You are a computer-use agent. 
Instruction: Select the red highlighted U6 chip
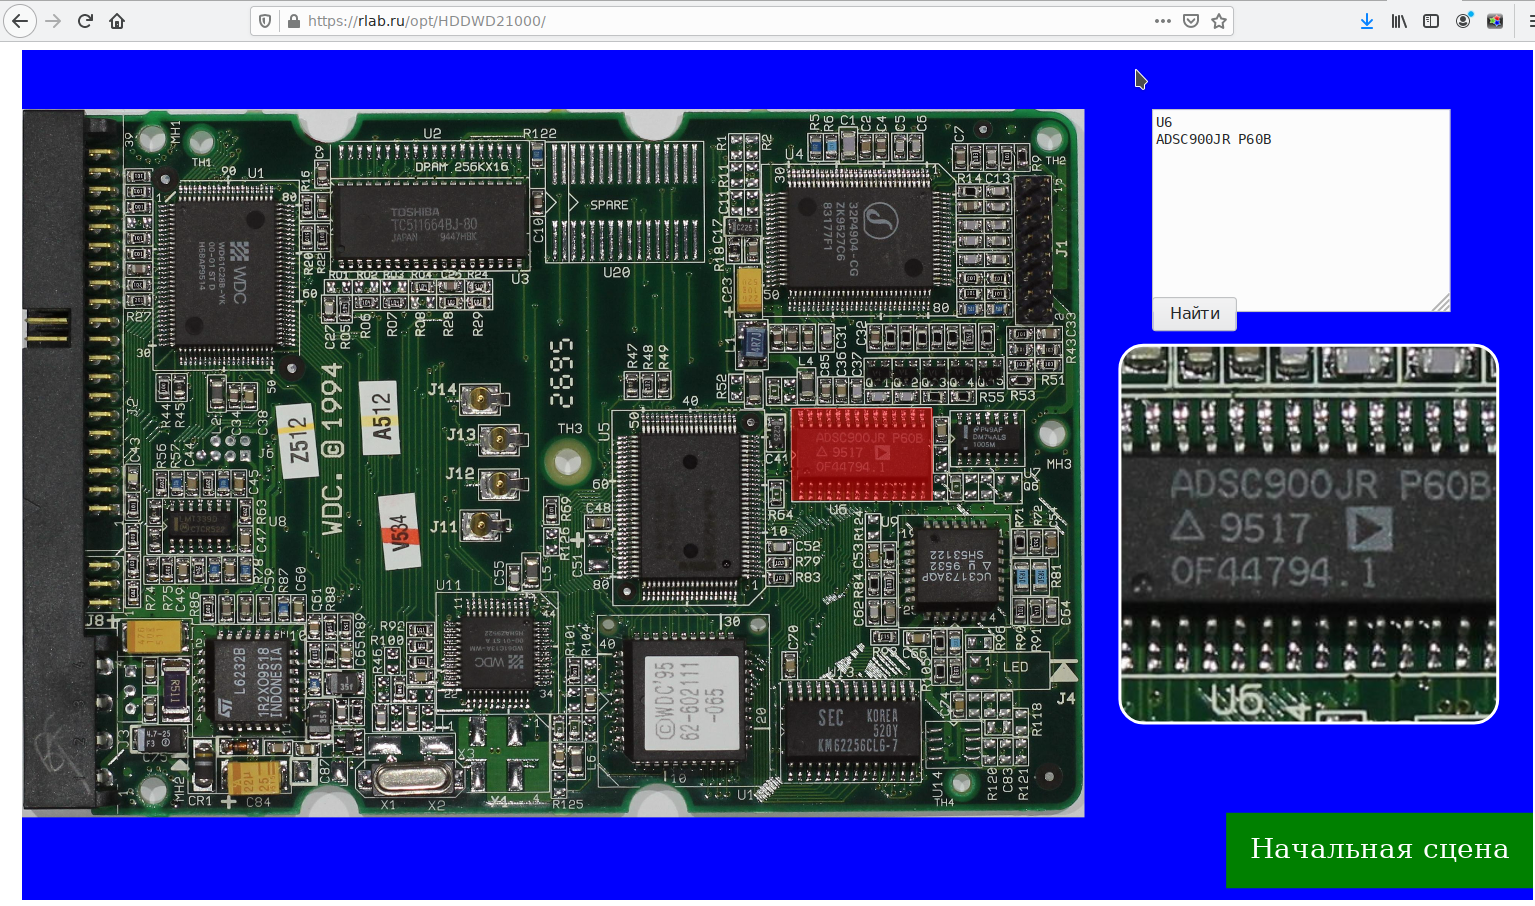pyautogui.click(x=861, y=453)
